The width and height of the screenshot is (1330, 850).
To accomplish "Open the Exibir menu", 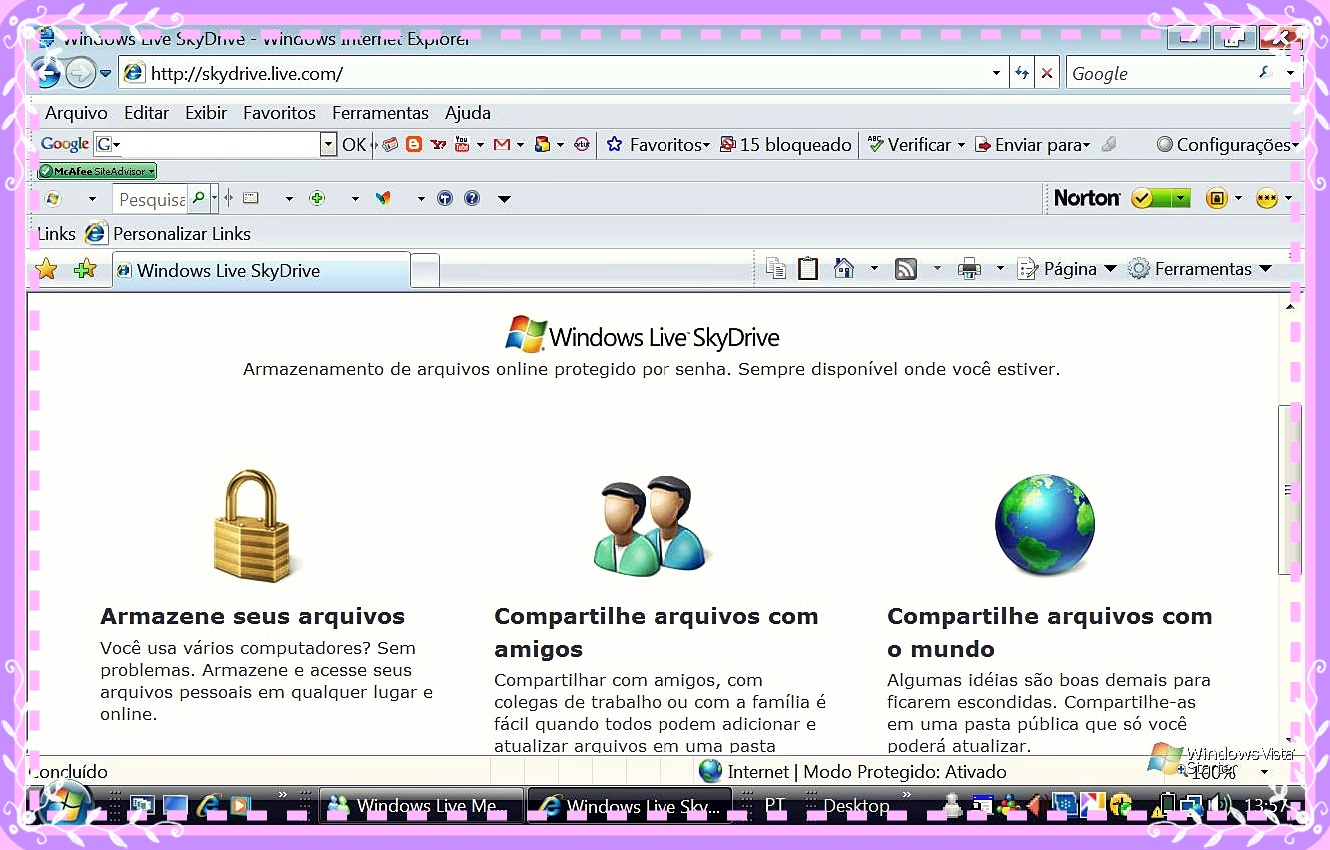I will [206, 113].
